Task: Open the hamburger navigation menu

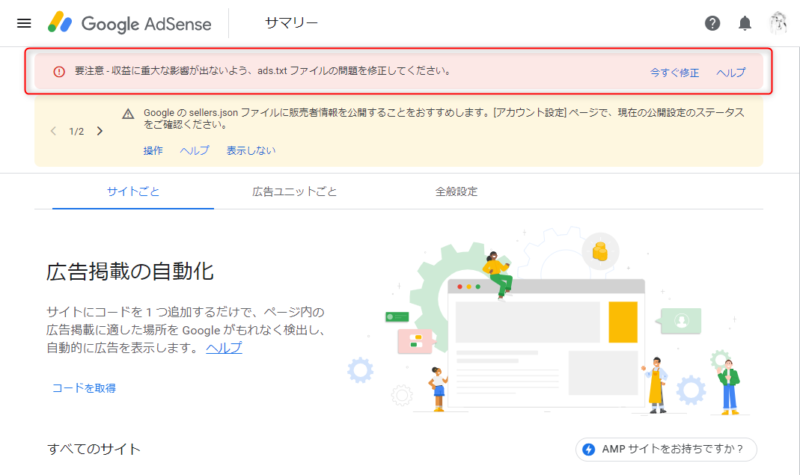Action: [24, 23]
